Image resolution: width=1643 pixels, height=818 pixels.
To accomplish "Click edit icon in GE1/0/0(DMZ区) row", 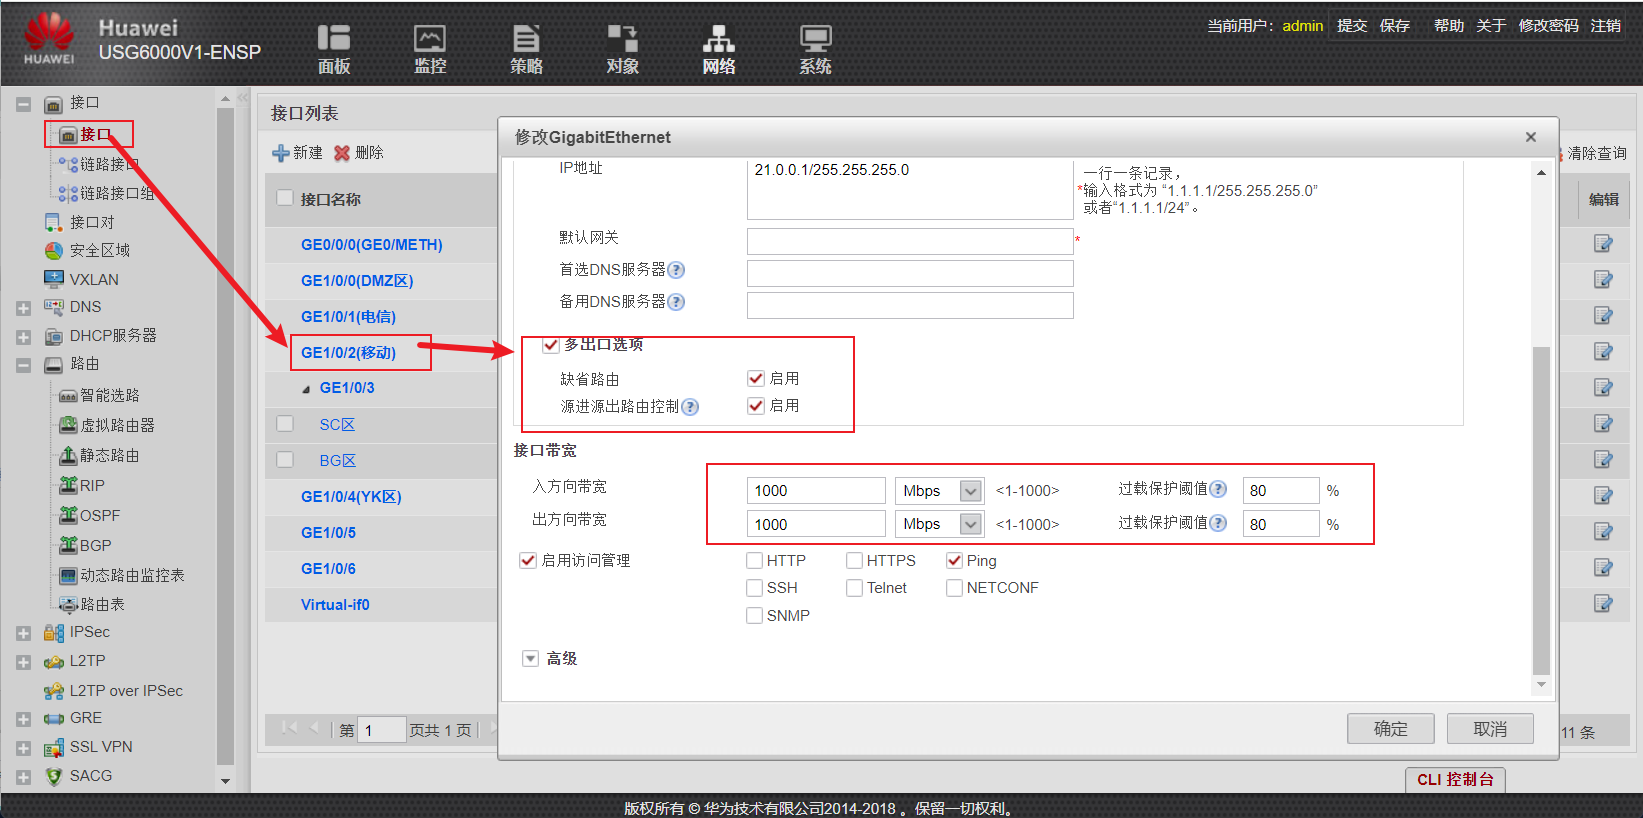I will 1603,279.
